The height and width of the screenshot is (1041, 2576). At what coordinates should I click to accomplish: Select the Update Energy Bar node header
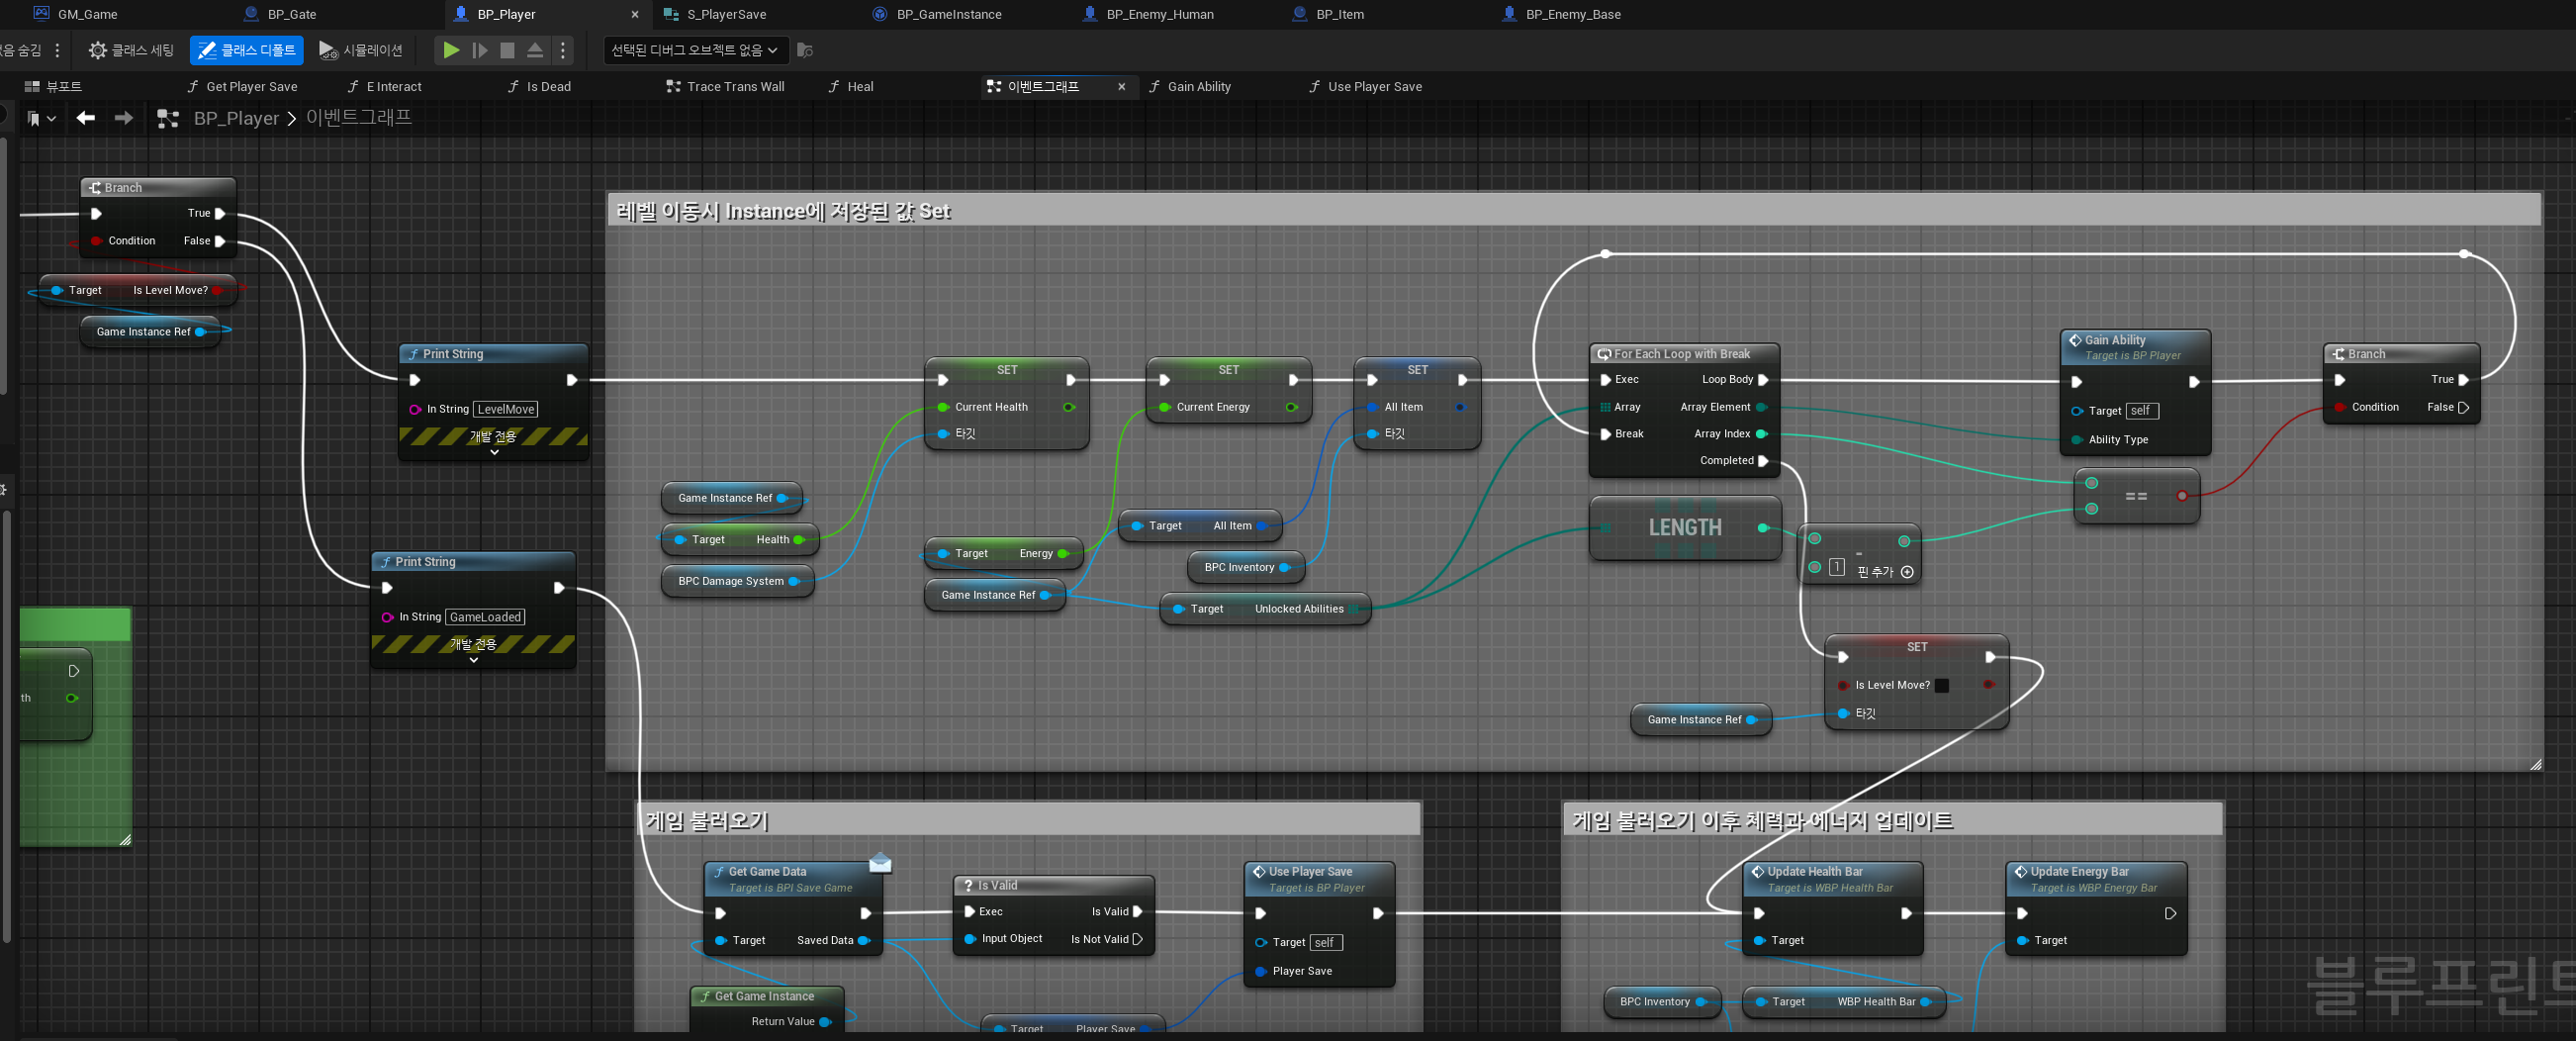(2096, 879)
